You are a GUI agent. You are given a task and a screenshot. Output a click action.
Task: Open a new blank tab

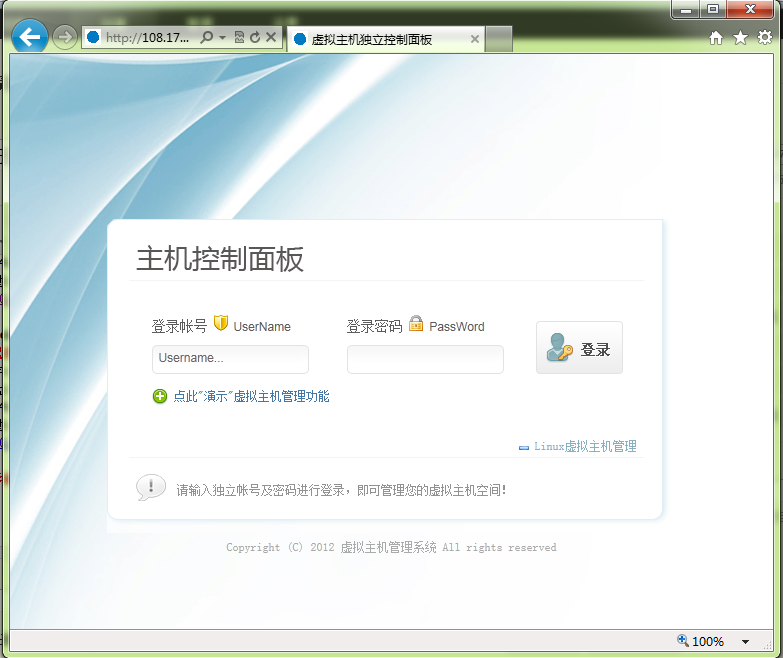[499, 39]
